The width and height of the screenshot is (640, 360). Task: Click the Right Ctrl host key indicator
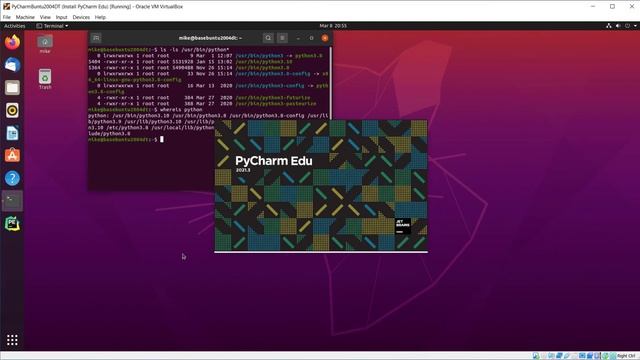tap(627, 356)
